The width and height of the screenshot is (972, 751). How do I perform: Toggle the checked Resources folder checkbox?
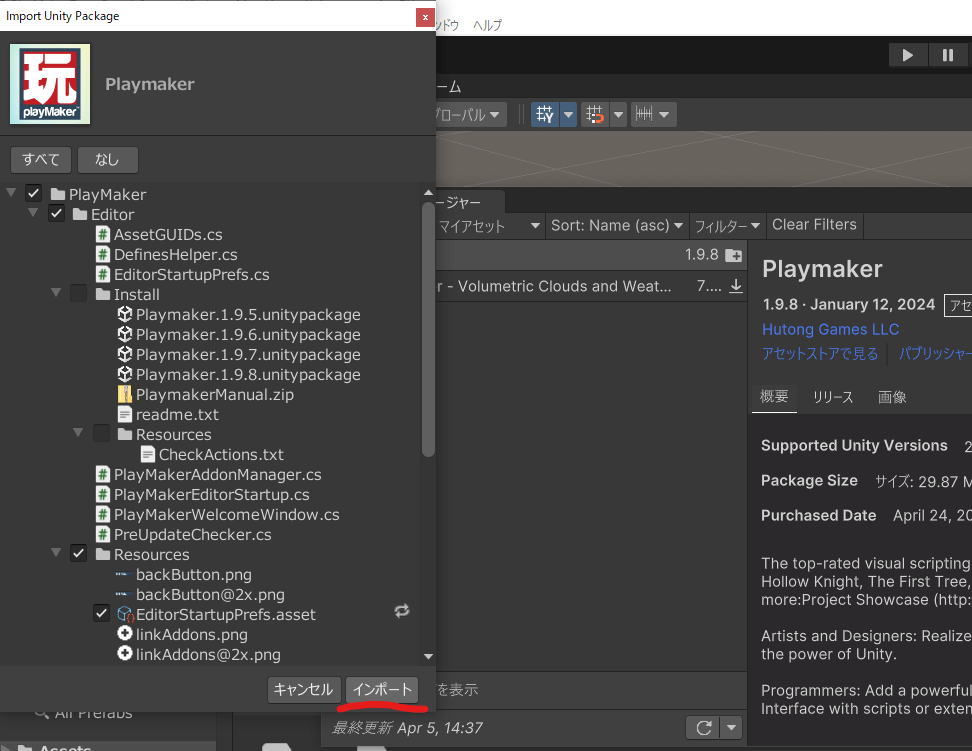[x=79, y=554]
